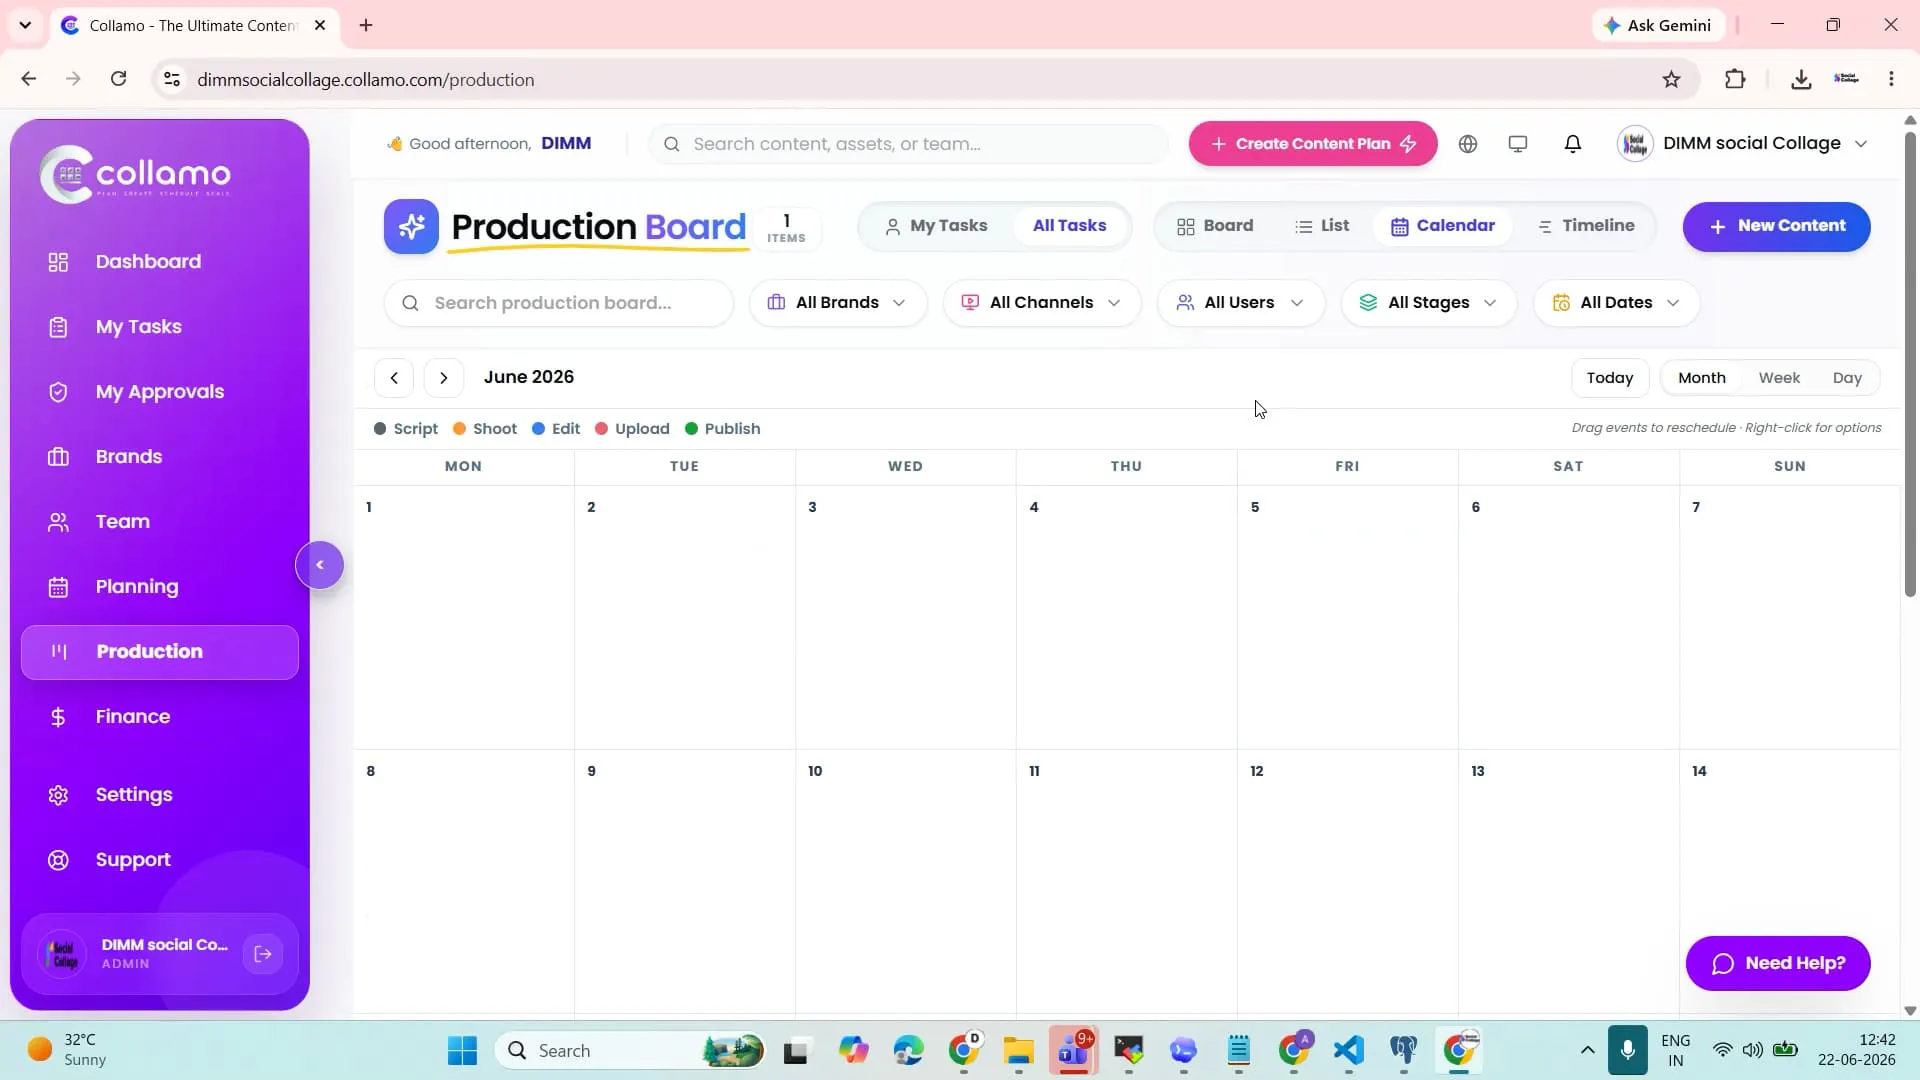This screenshot has height=1080, width=1920.
Task: Open Settings from the sidebar
Action: click(160, 795)
